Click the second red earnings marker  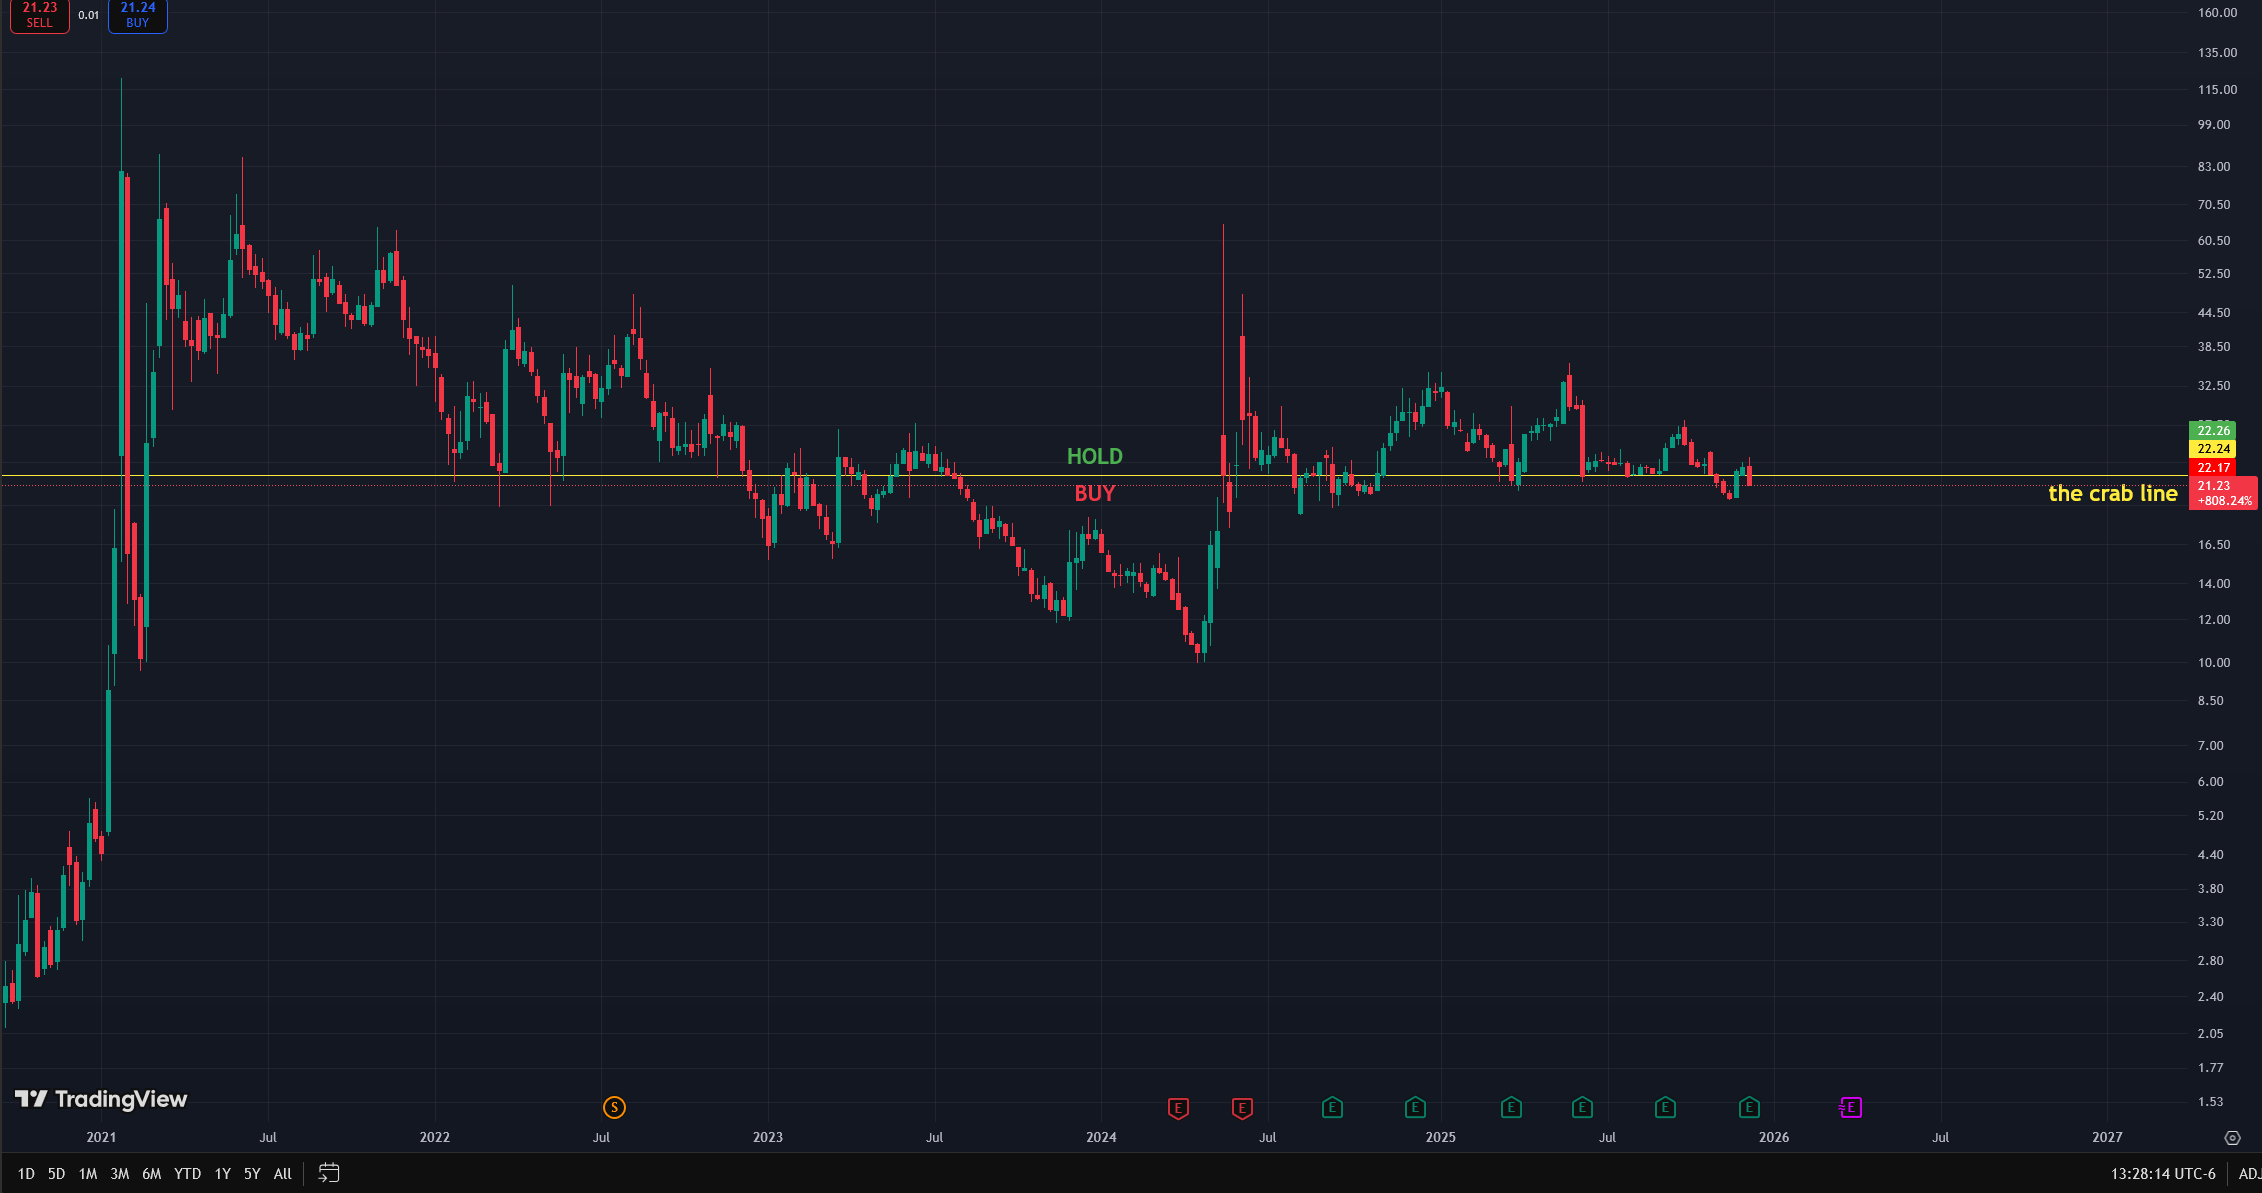(1242, 1108)
